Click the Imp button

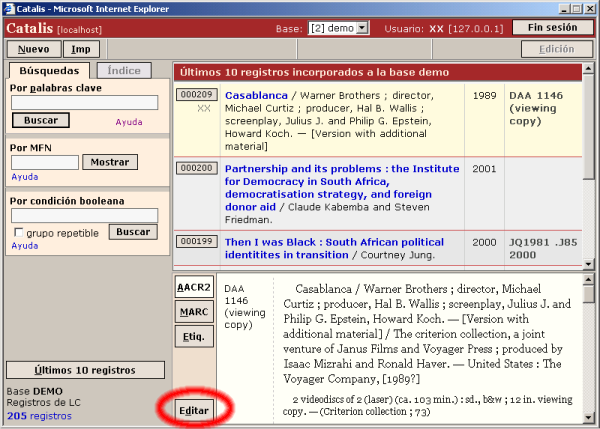(82, 49)
